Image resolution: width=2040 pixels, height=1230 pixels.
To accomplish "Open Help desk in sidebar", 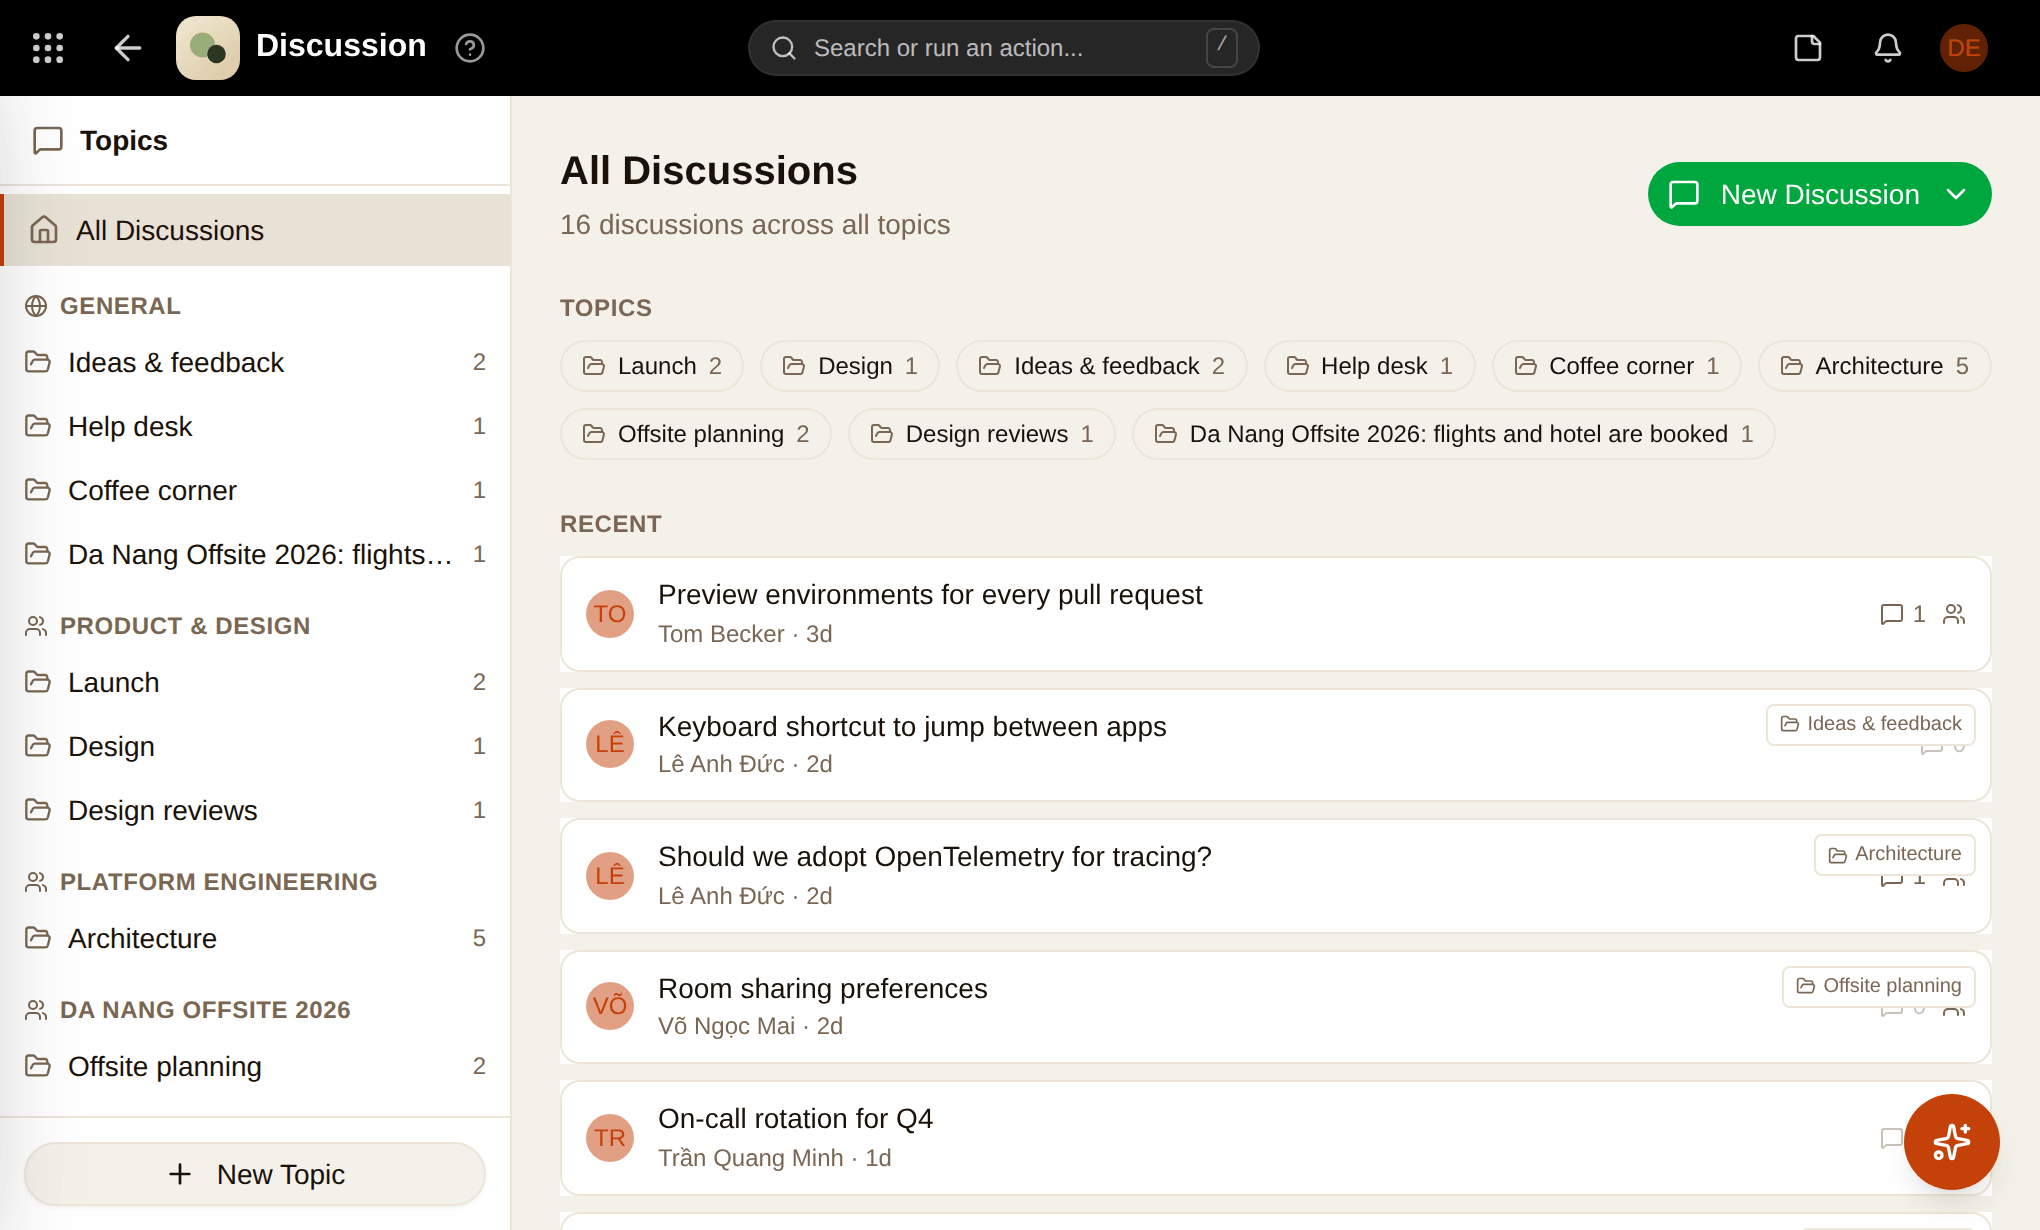I will click(255, 426).
